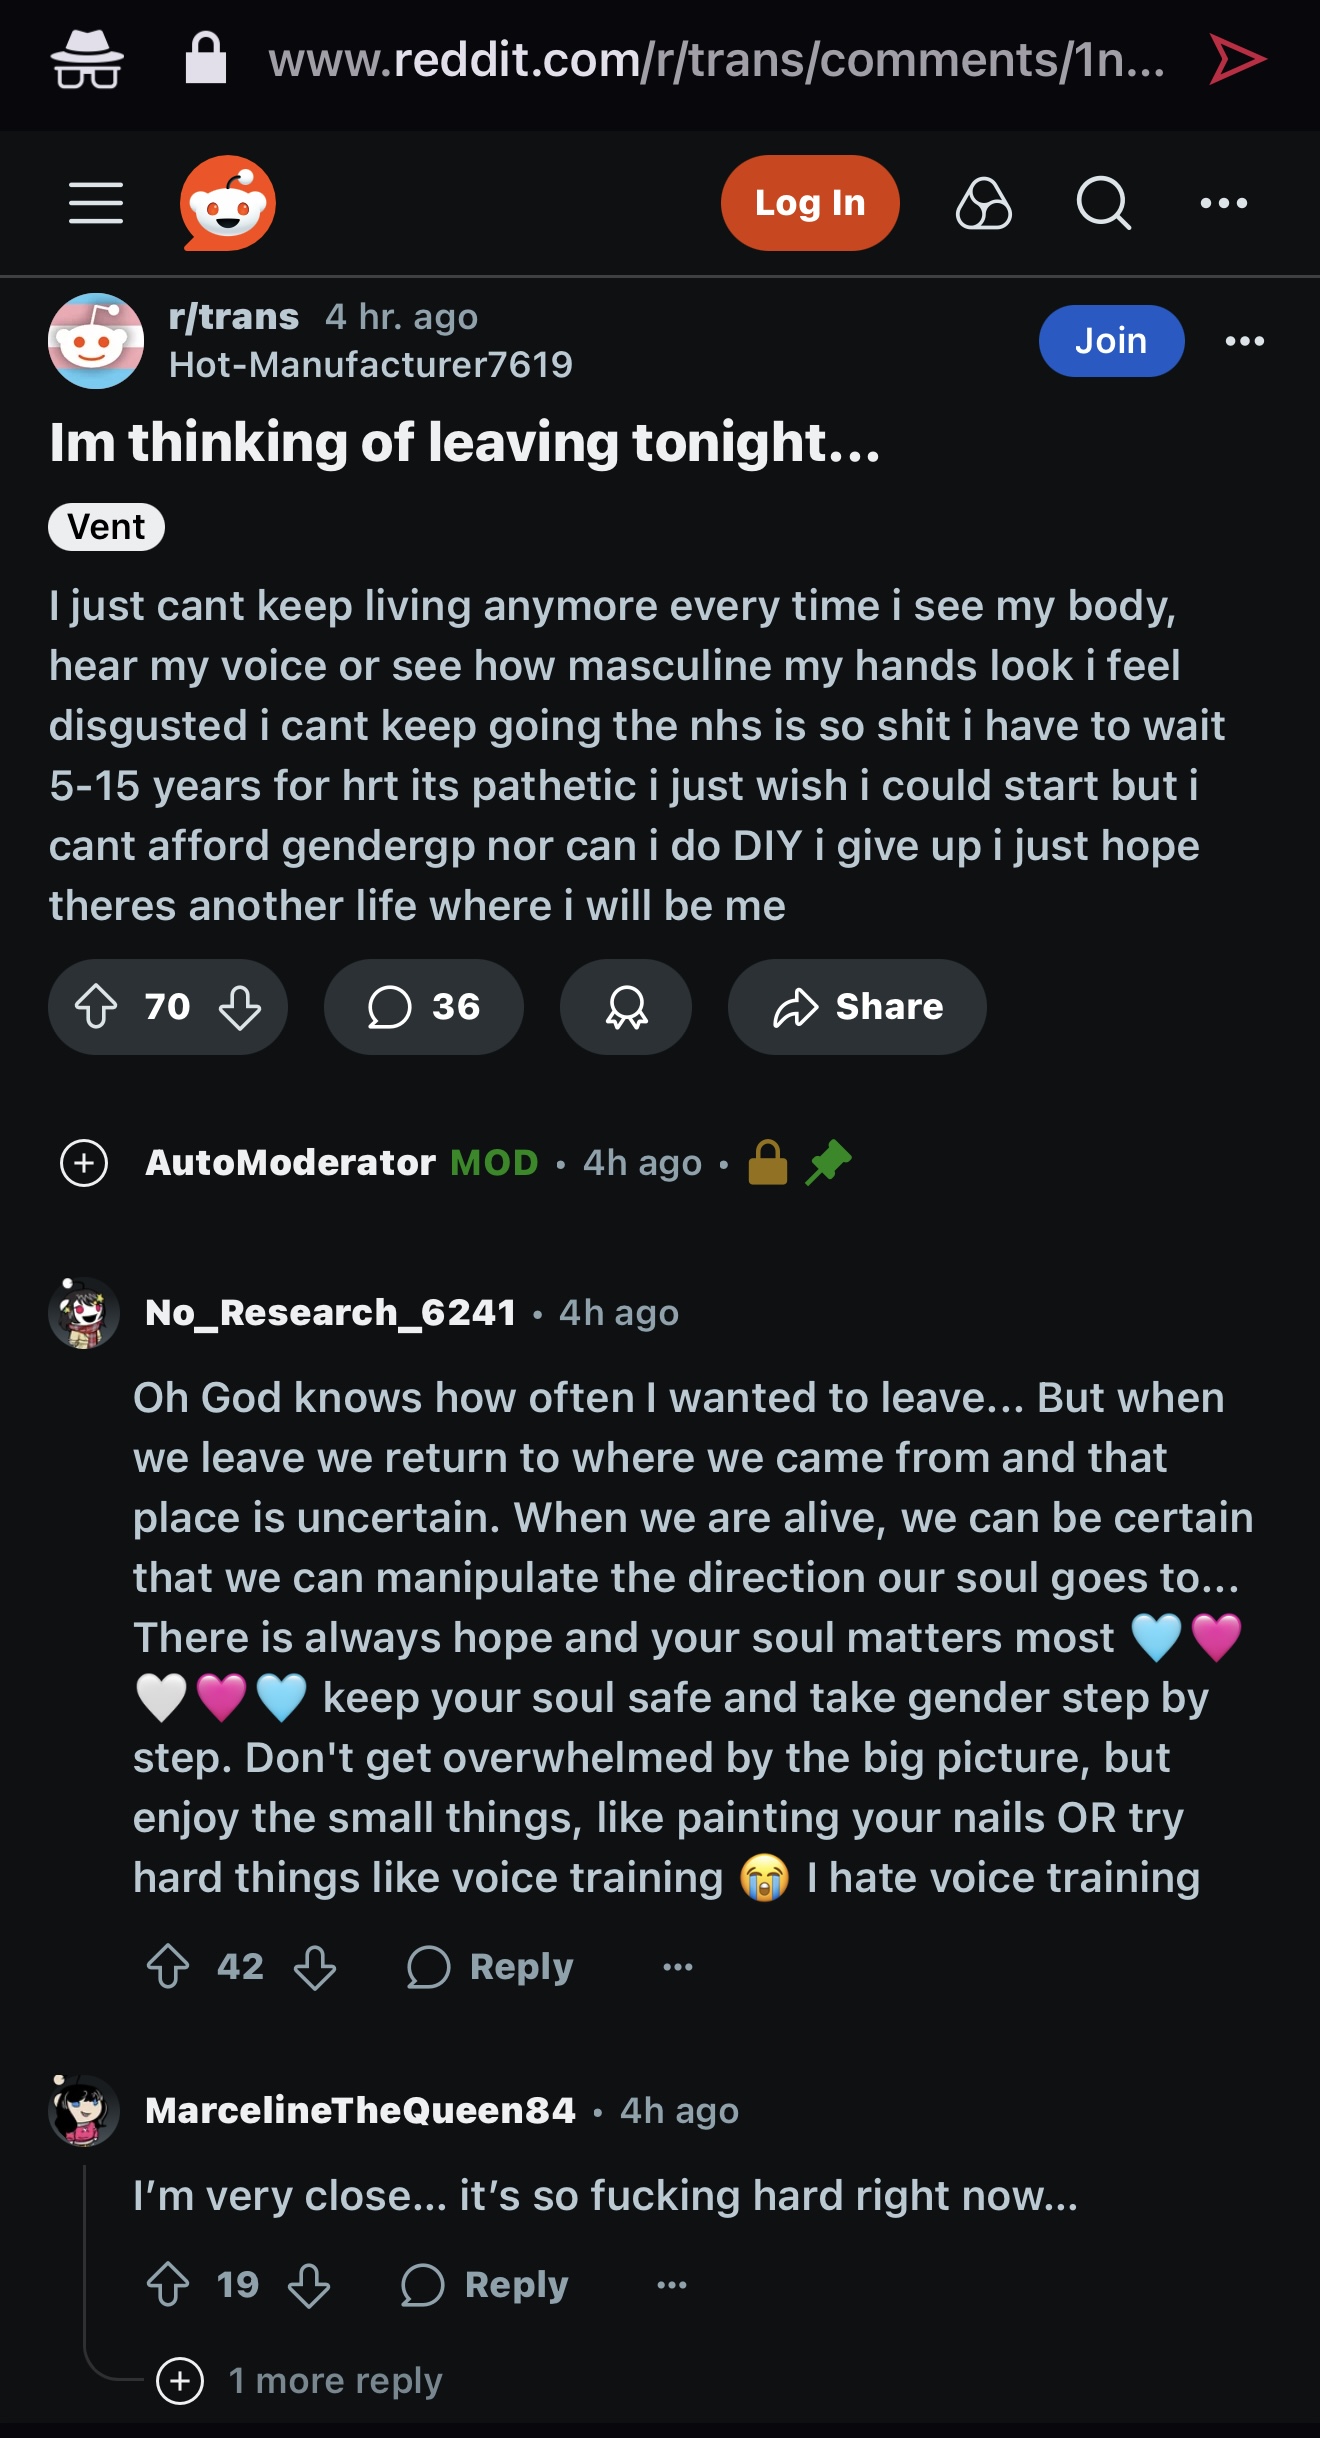The image size is (1320, 2438).
Task: Select the Vent flair tag
Action: coord(106,527)
